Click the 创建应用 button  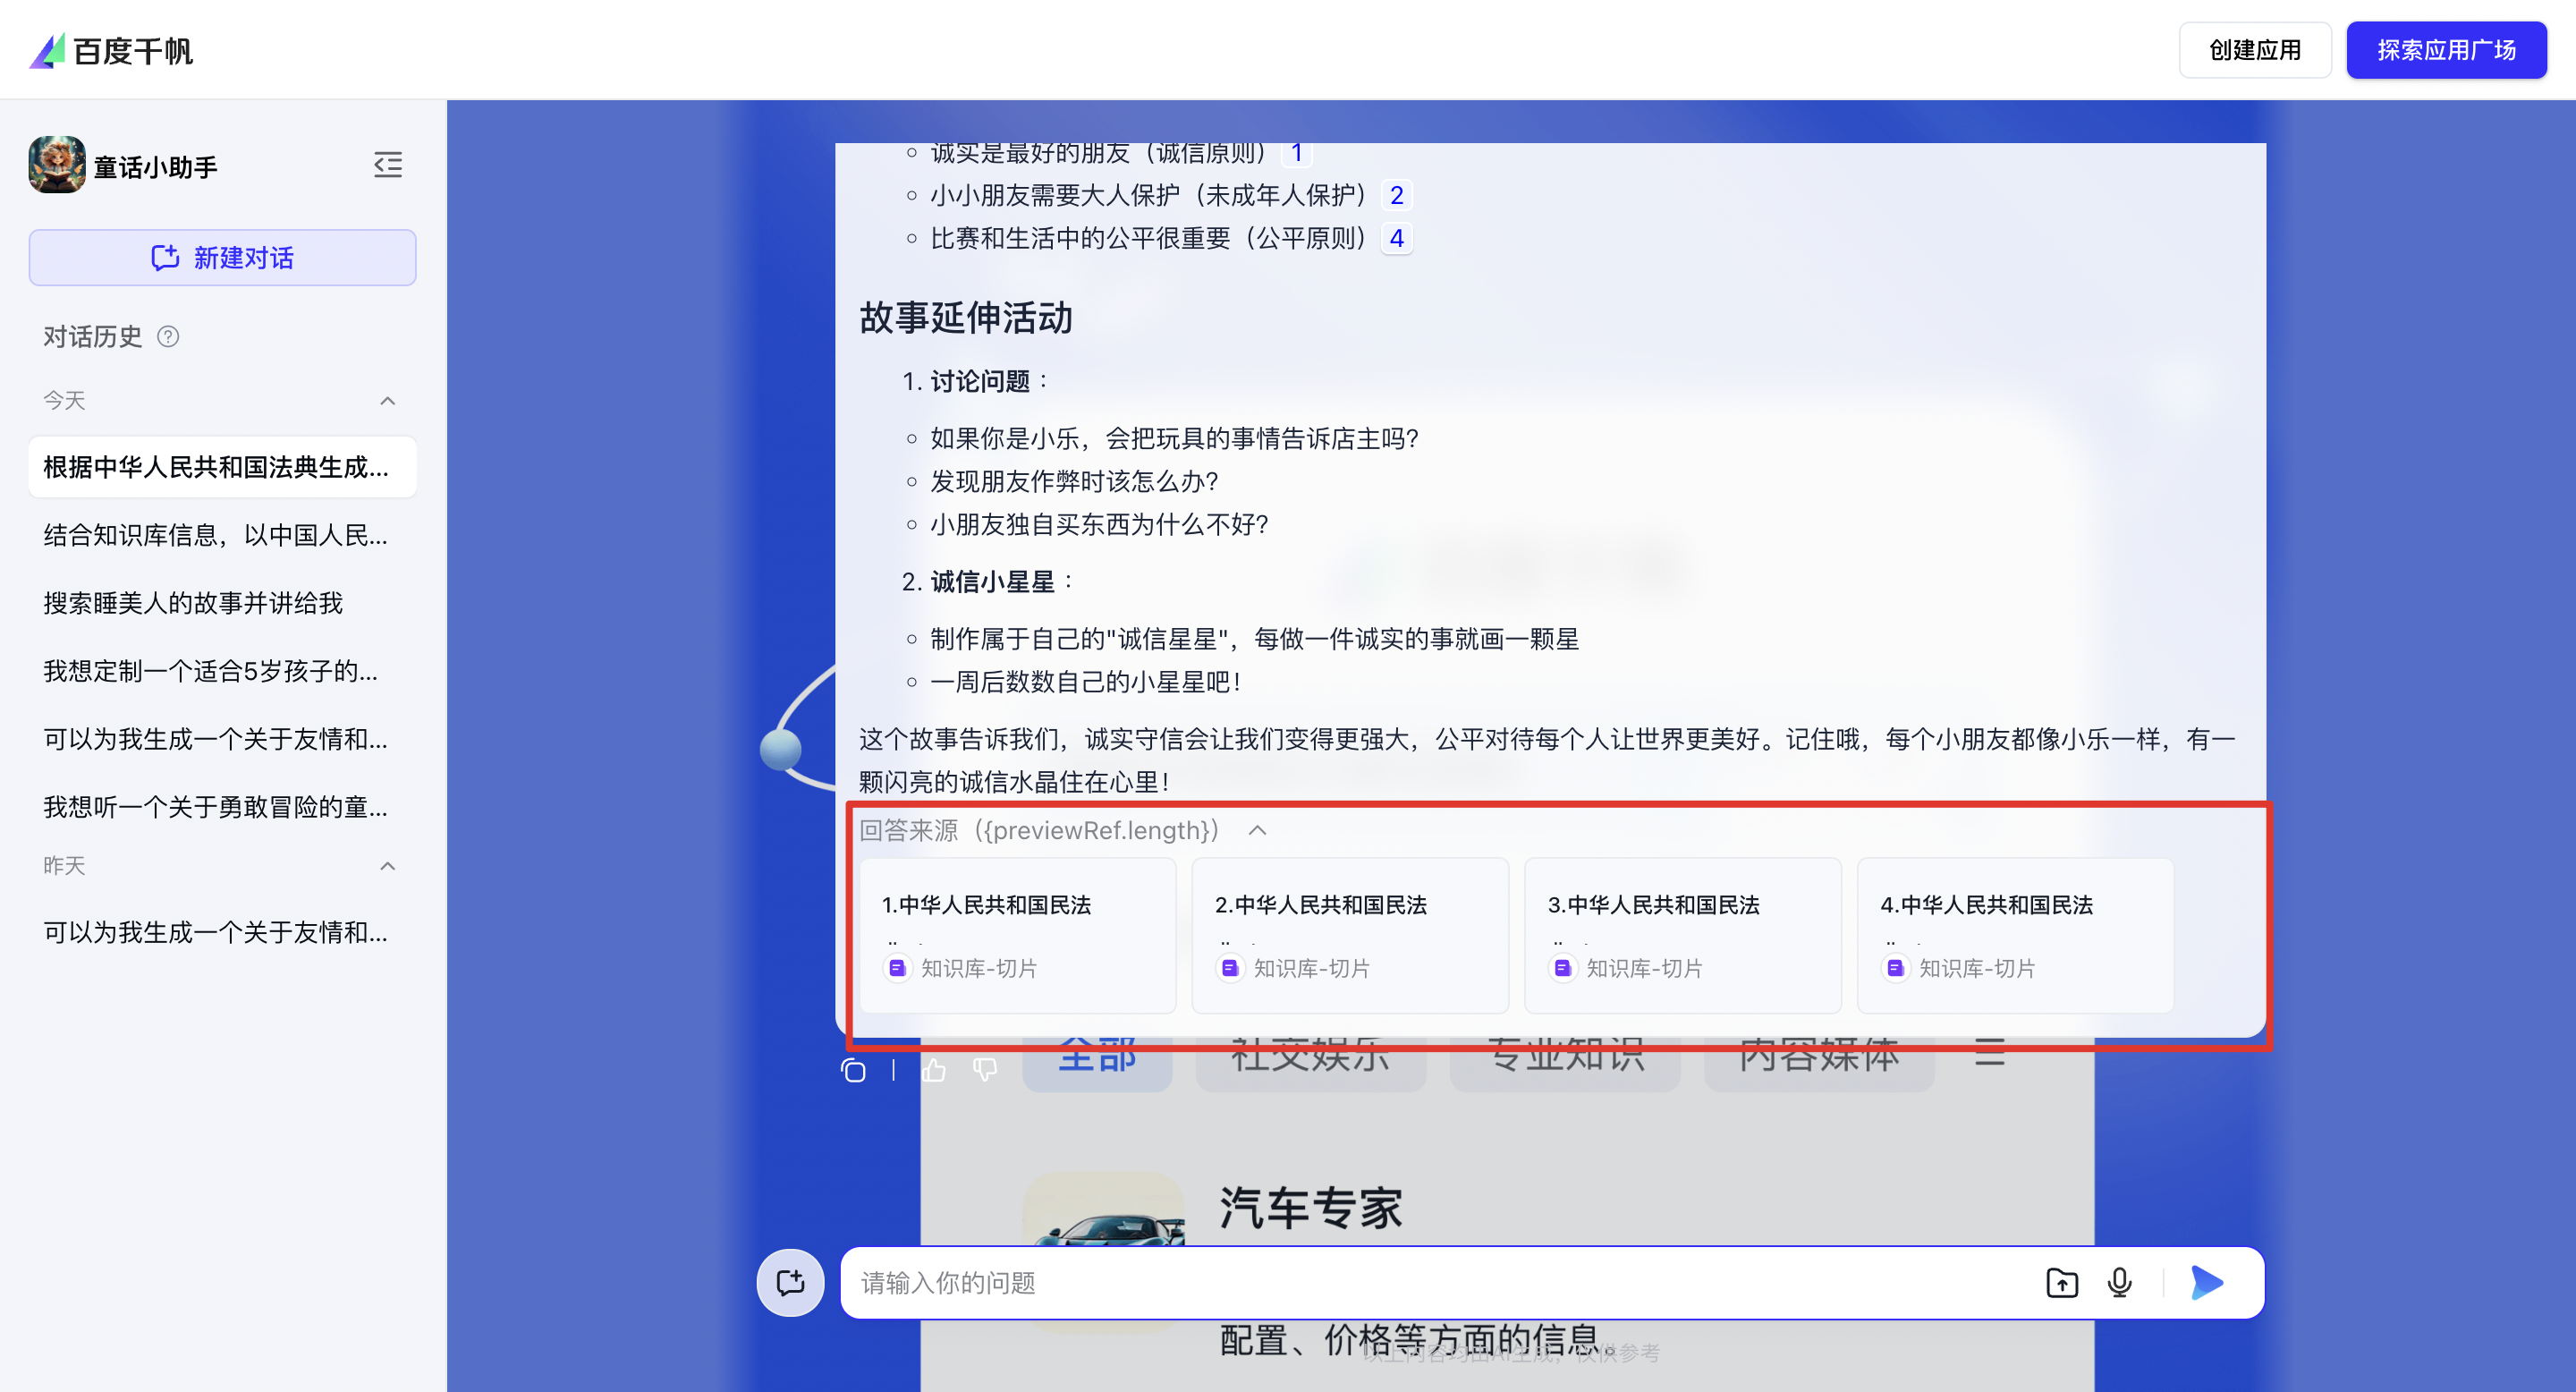(x=2254, y=50)
